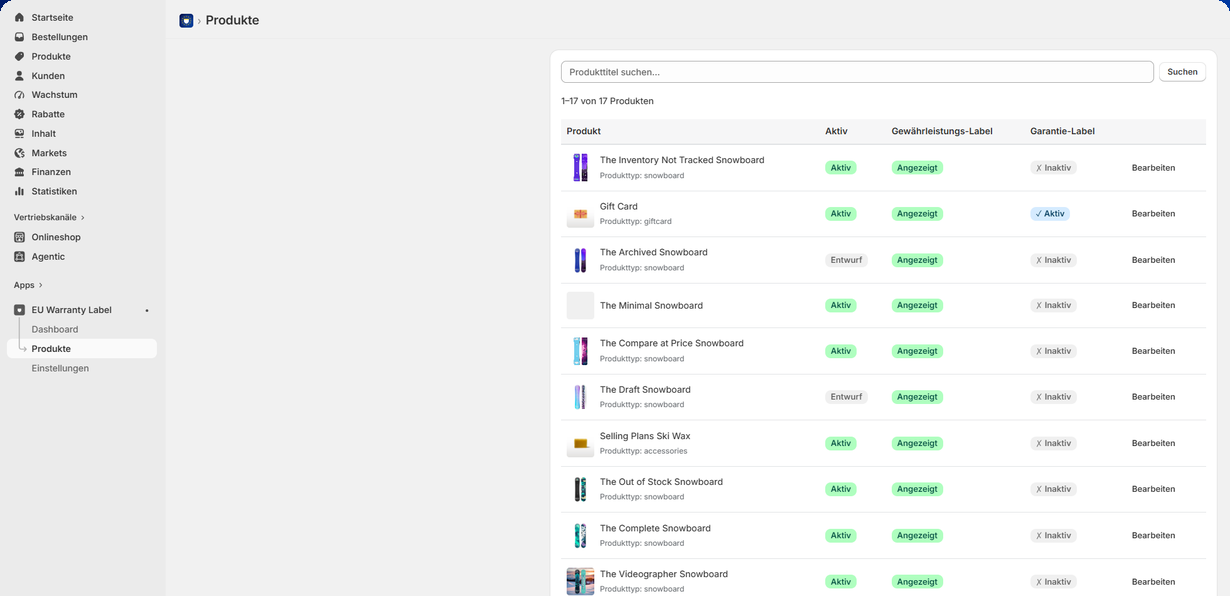This screenshot has width=1230, height=596.
Task: Click the Markets globe icon
Action: point(20,153)
